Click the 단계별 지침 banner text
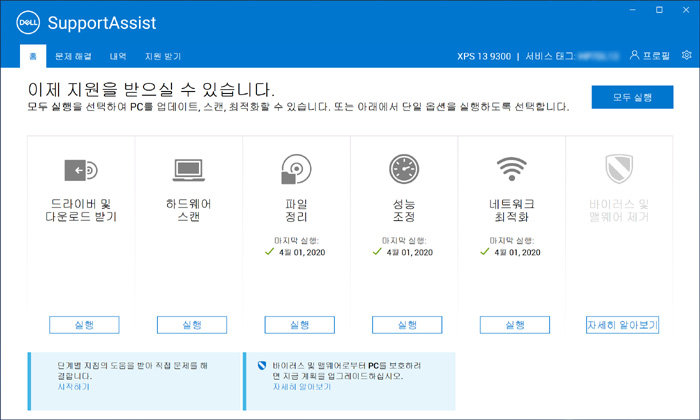700x420 pixels. click(133, 371)
